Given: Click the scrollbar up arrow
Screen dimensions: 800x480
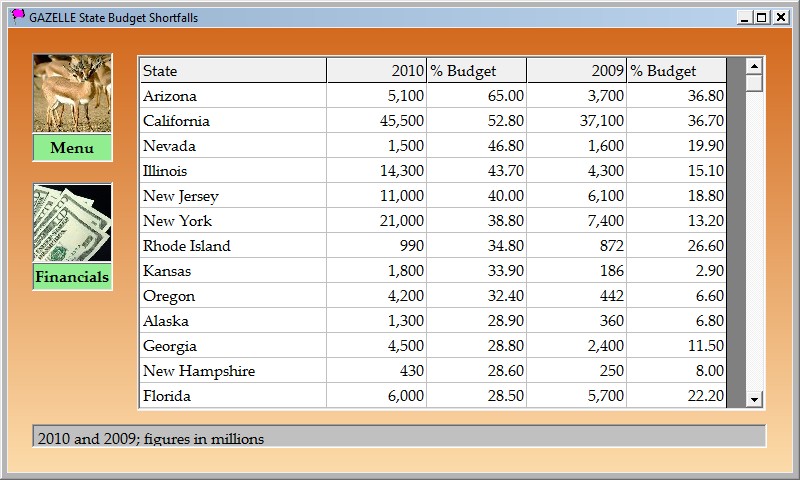Looking at the screenshot, I should [754, 66].
